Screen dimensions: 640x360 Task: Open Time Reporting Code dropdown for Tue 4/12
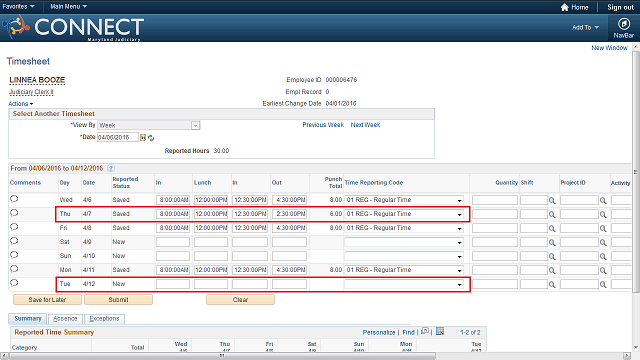[404, 284]
